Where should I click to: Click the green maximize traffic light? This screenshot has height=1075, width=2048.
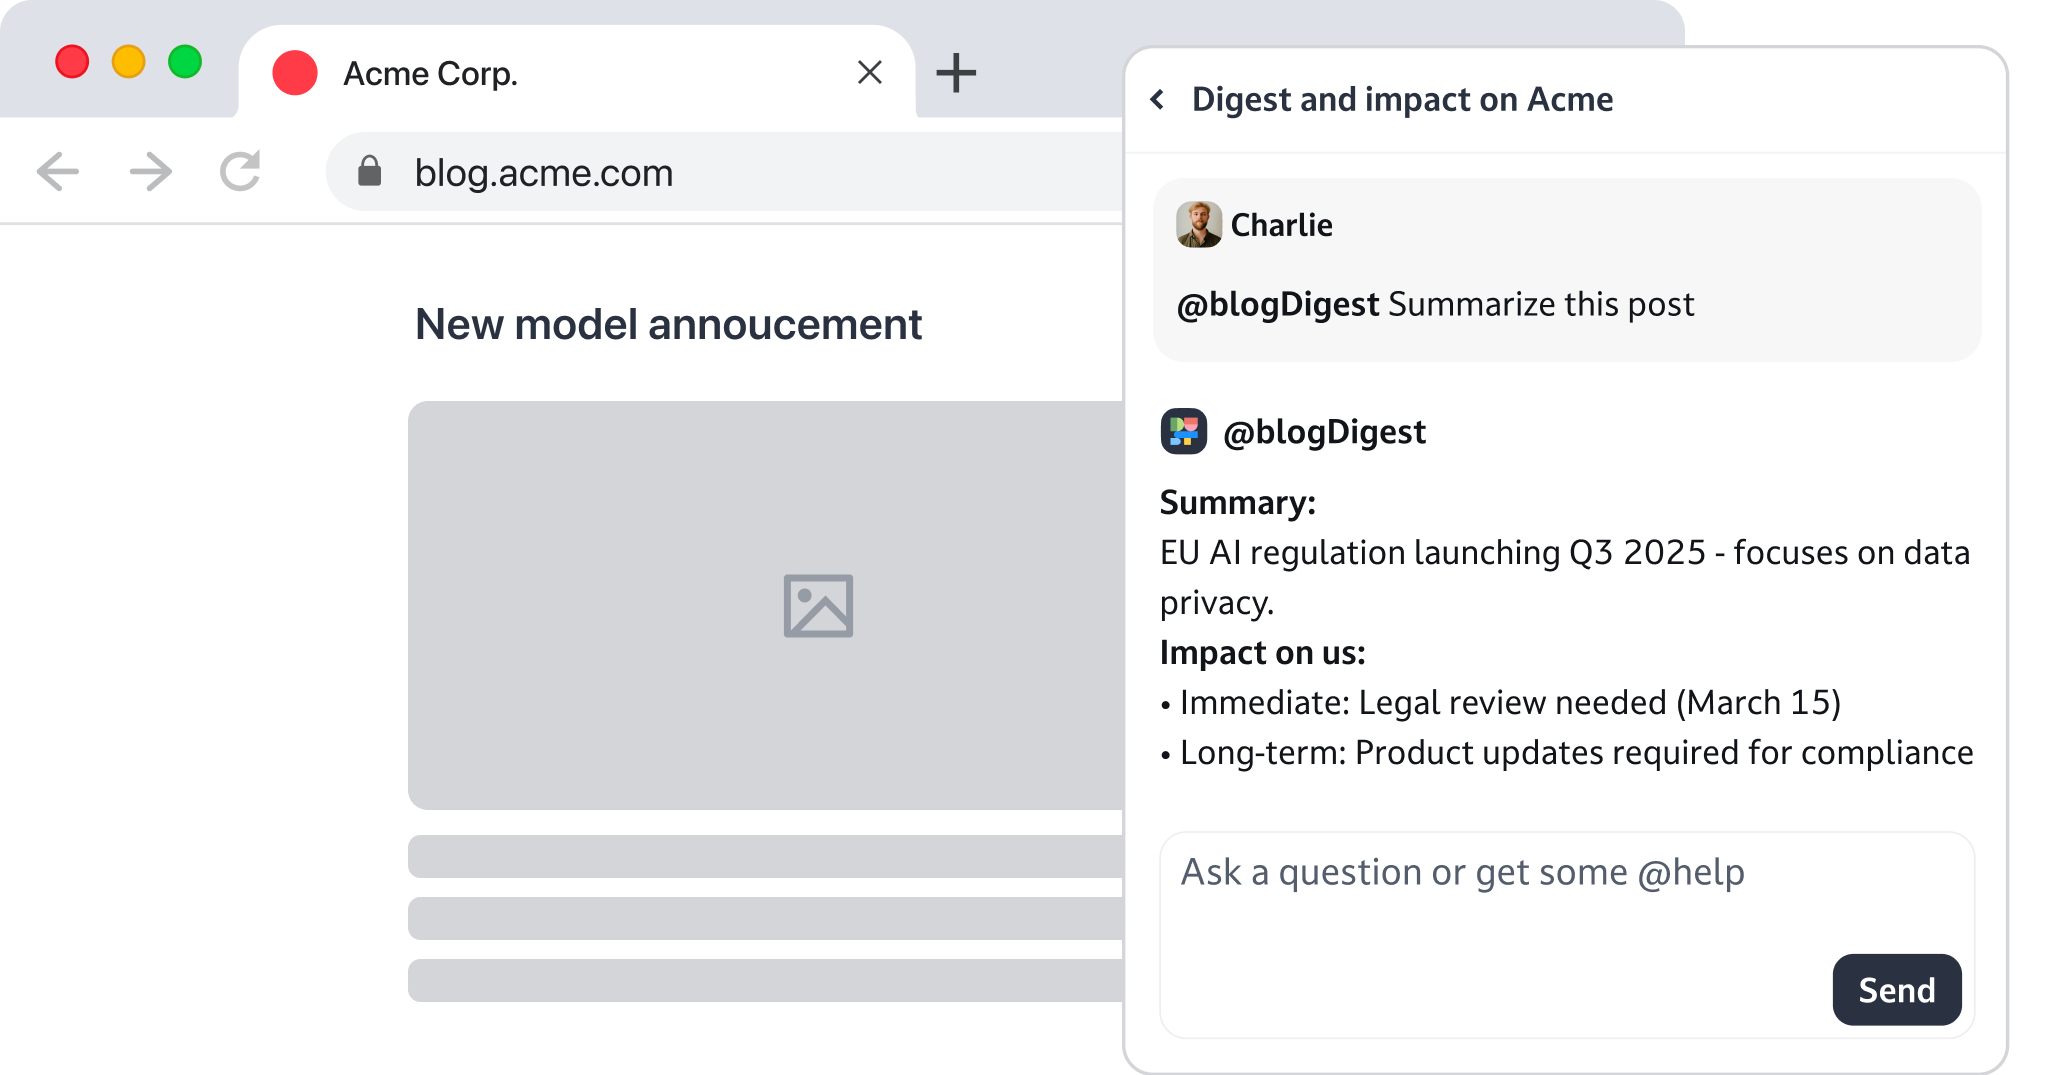[x=185, y=63]
